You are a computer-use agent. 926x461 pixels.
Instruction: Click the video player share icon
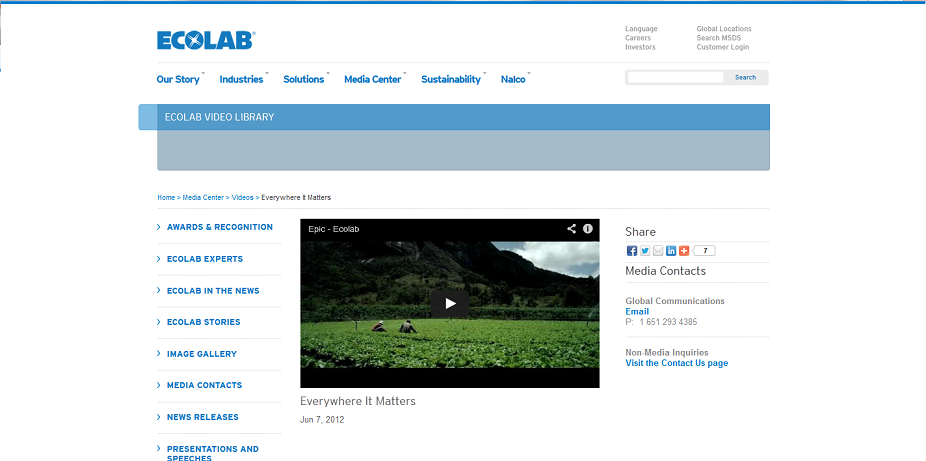pos(571,228)
